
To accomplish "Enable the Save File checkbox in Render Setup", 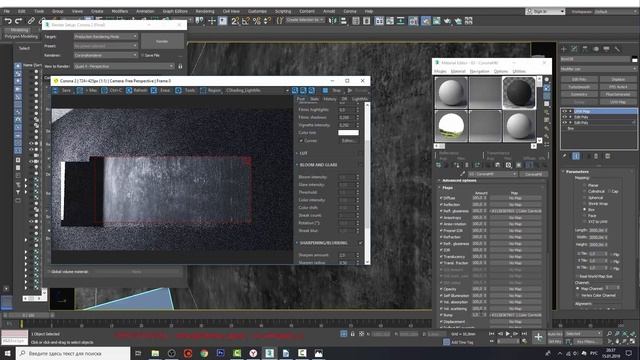I will click(142, 55).
